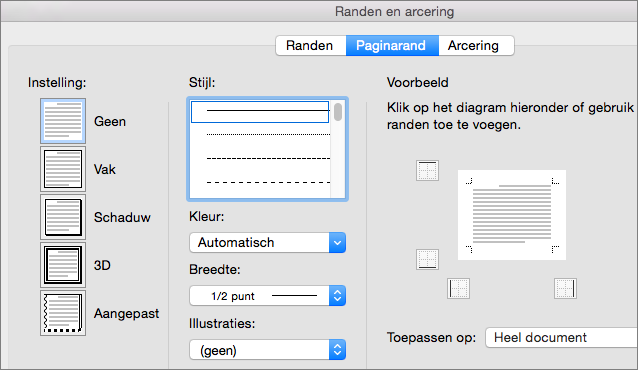The image size is (638, 370).
Task: Select the solid line style
Action: click(x=260, y=112)
